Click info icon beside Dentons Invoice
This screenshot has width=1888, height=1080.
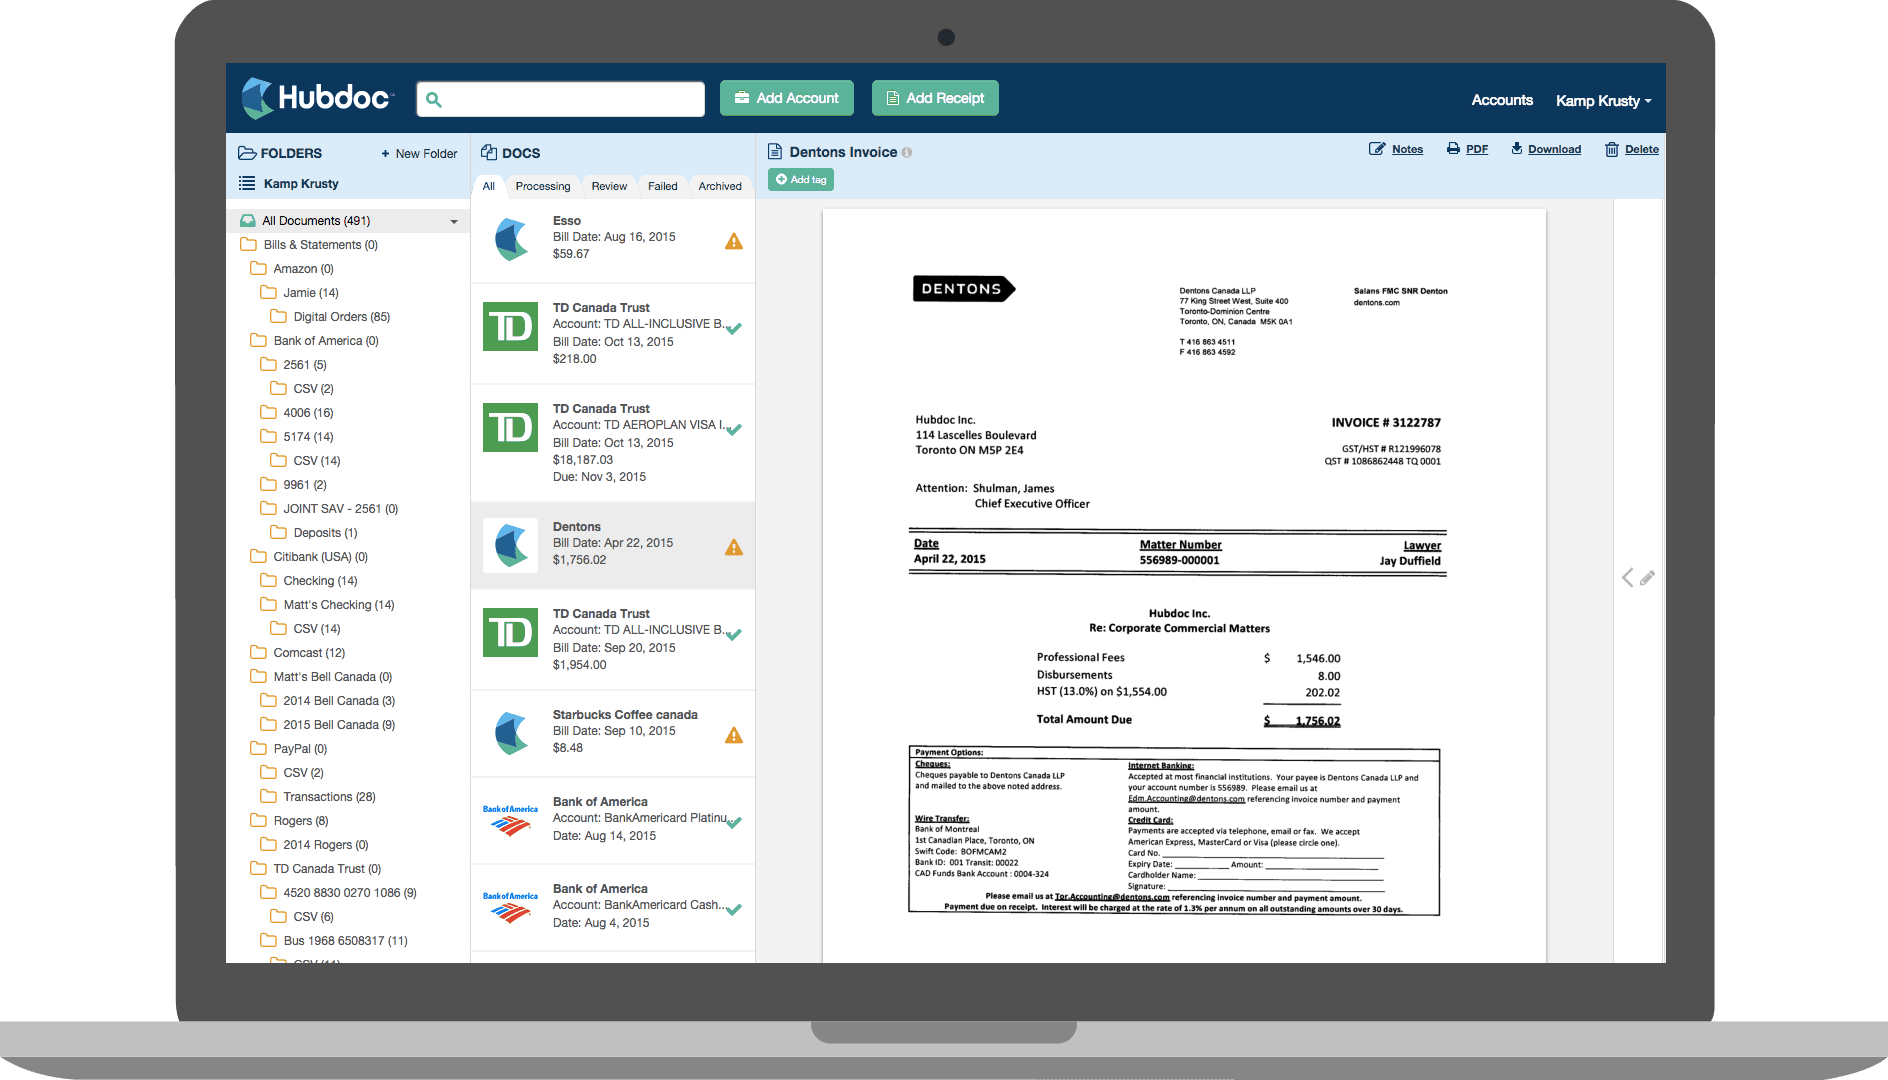point(907,153)
